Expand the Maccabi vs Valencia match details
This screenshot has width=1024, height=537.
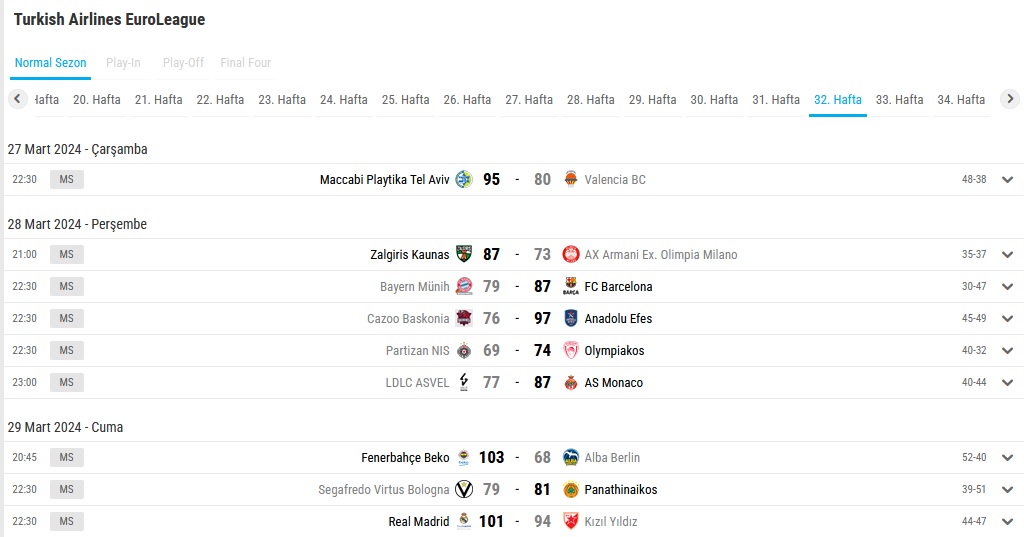[x=1007, y=180]
